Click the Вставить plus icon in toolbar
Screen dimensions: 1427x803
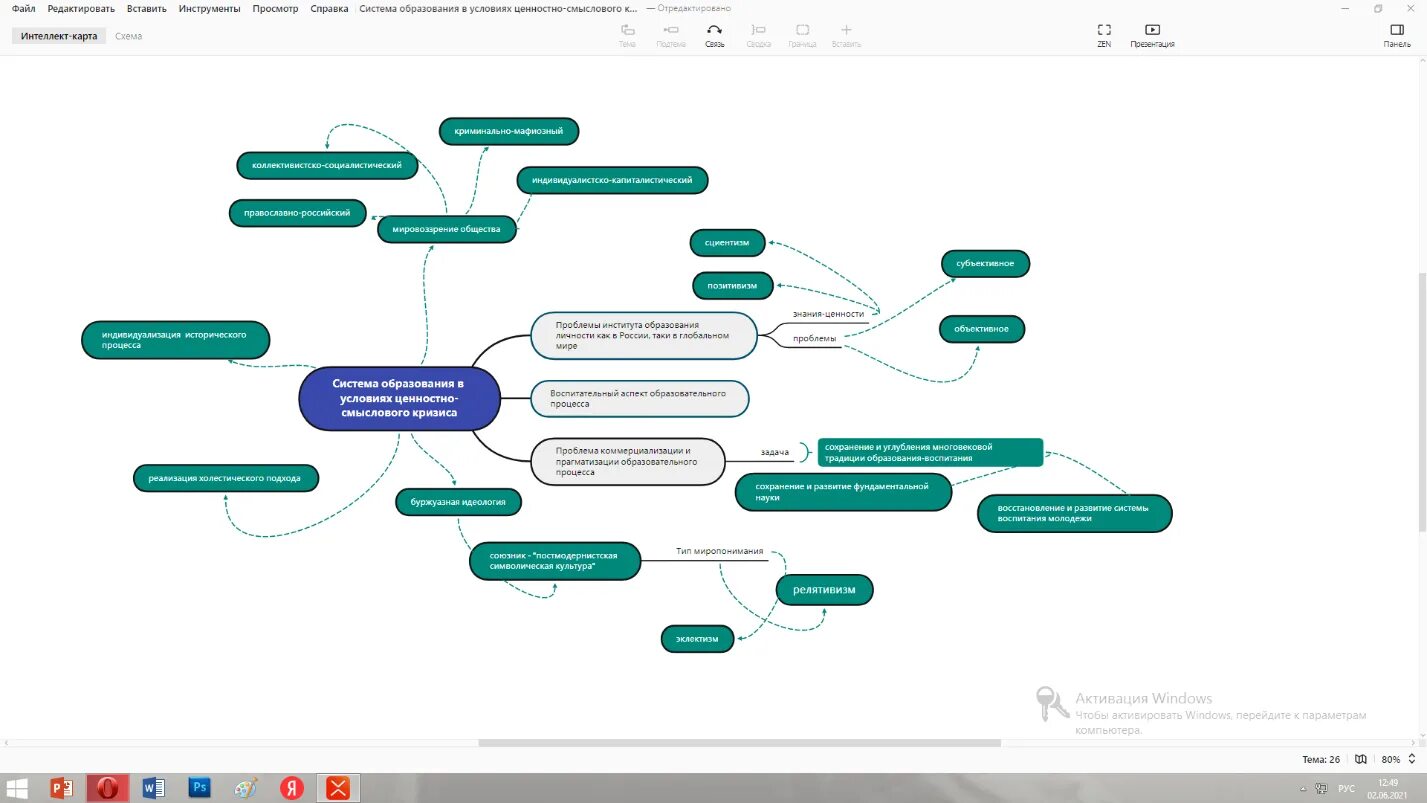click(846, 30)
